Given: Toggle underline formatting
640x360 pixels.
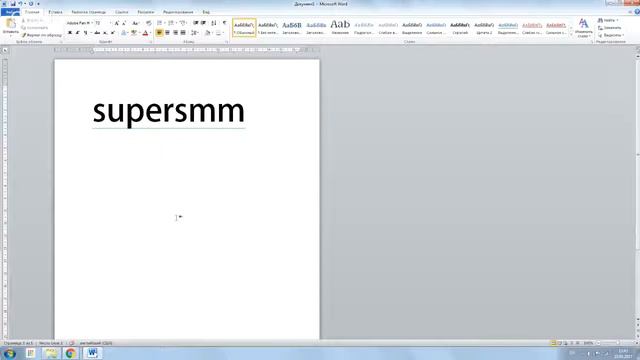Looking at the screenshot, I should (85, 33).
